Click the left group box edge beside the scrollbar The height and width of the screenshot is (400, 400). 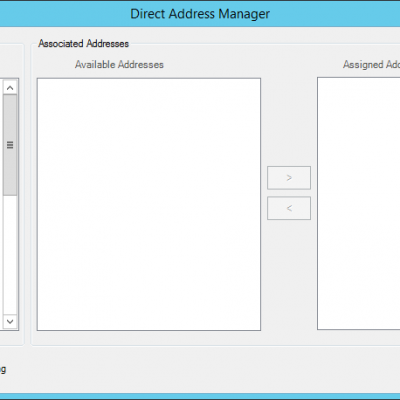(22, 195)
